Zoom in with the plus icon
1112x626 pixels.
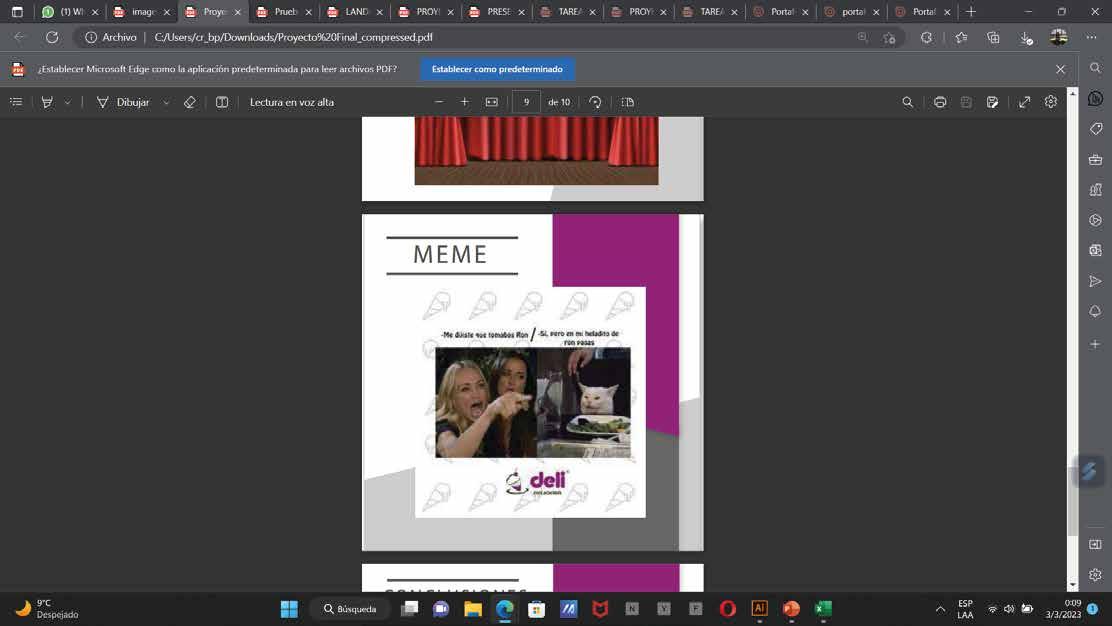click(465, 102)
